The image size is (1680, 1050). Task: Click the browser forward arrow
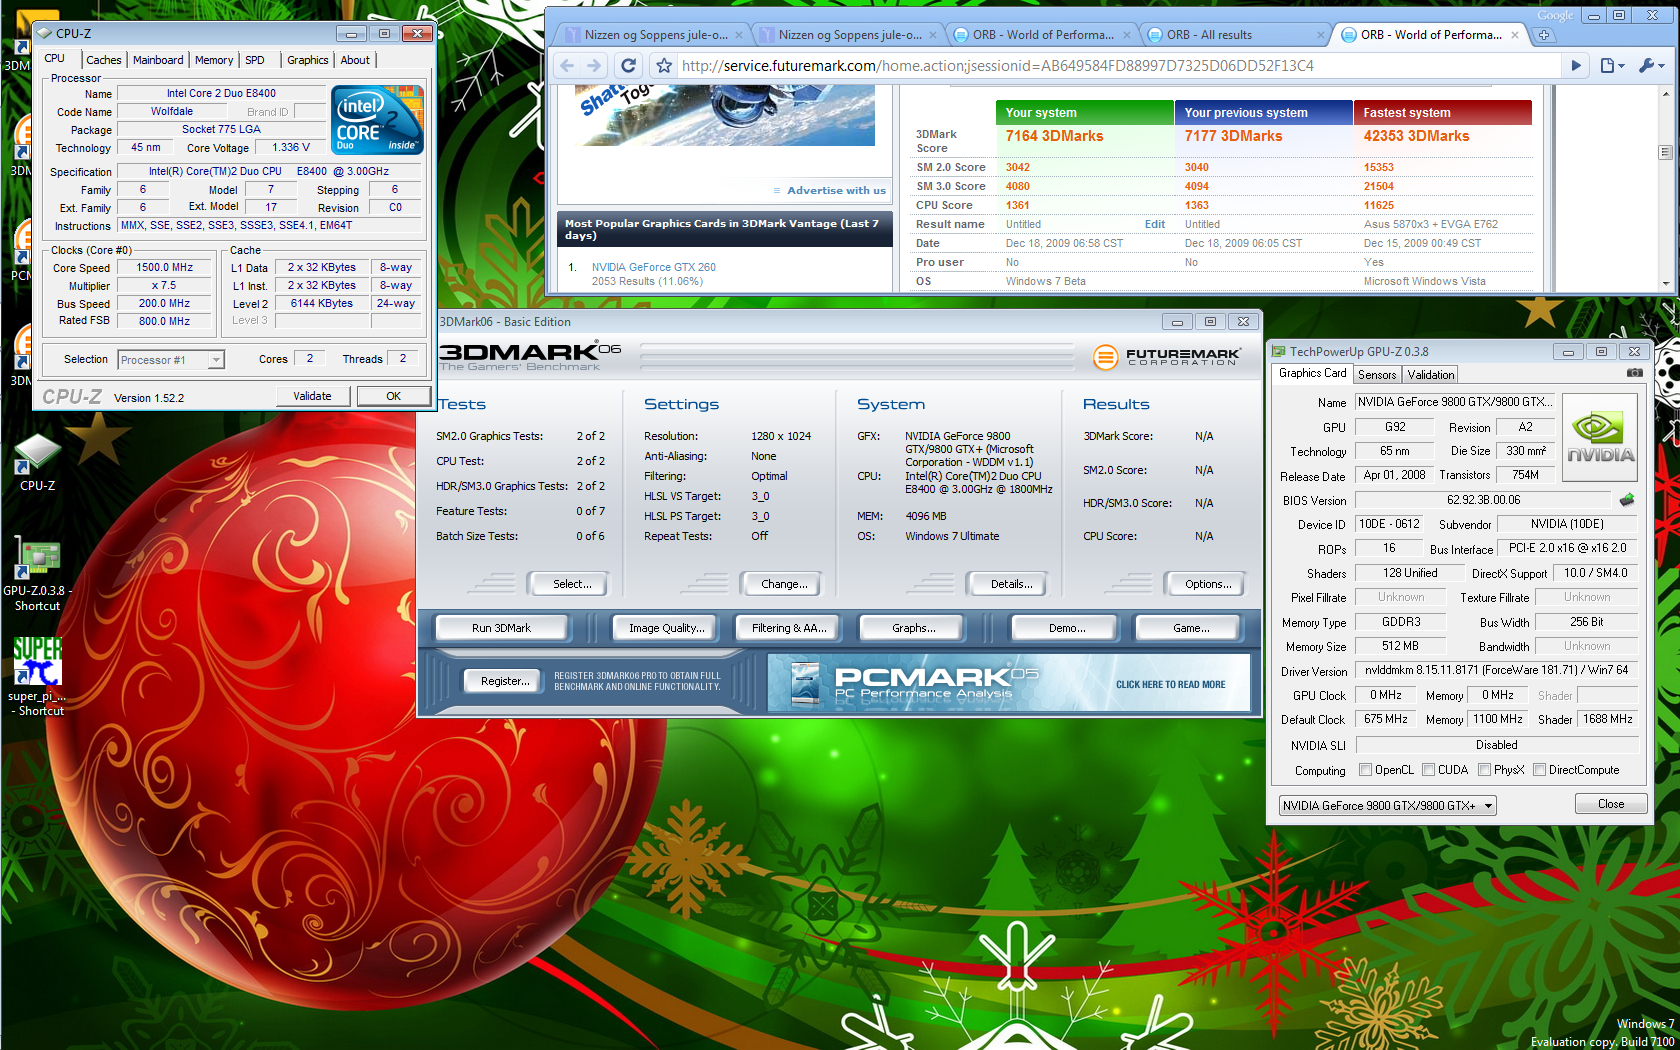[x=594, y=66]
